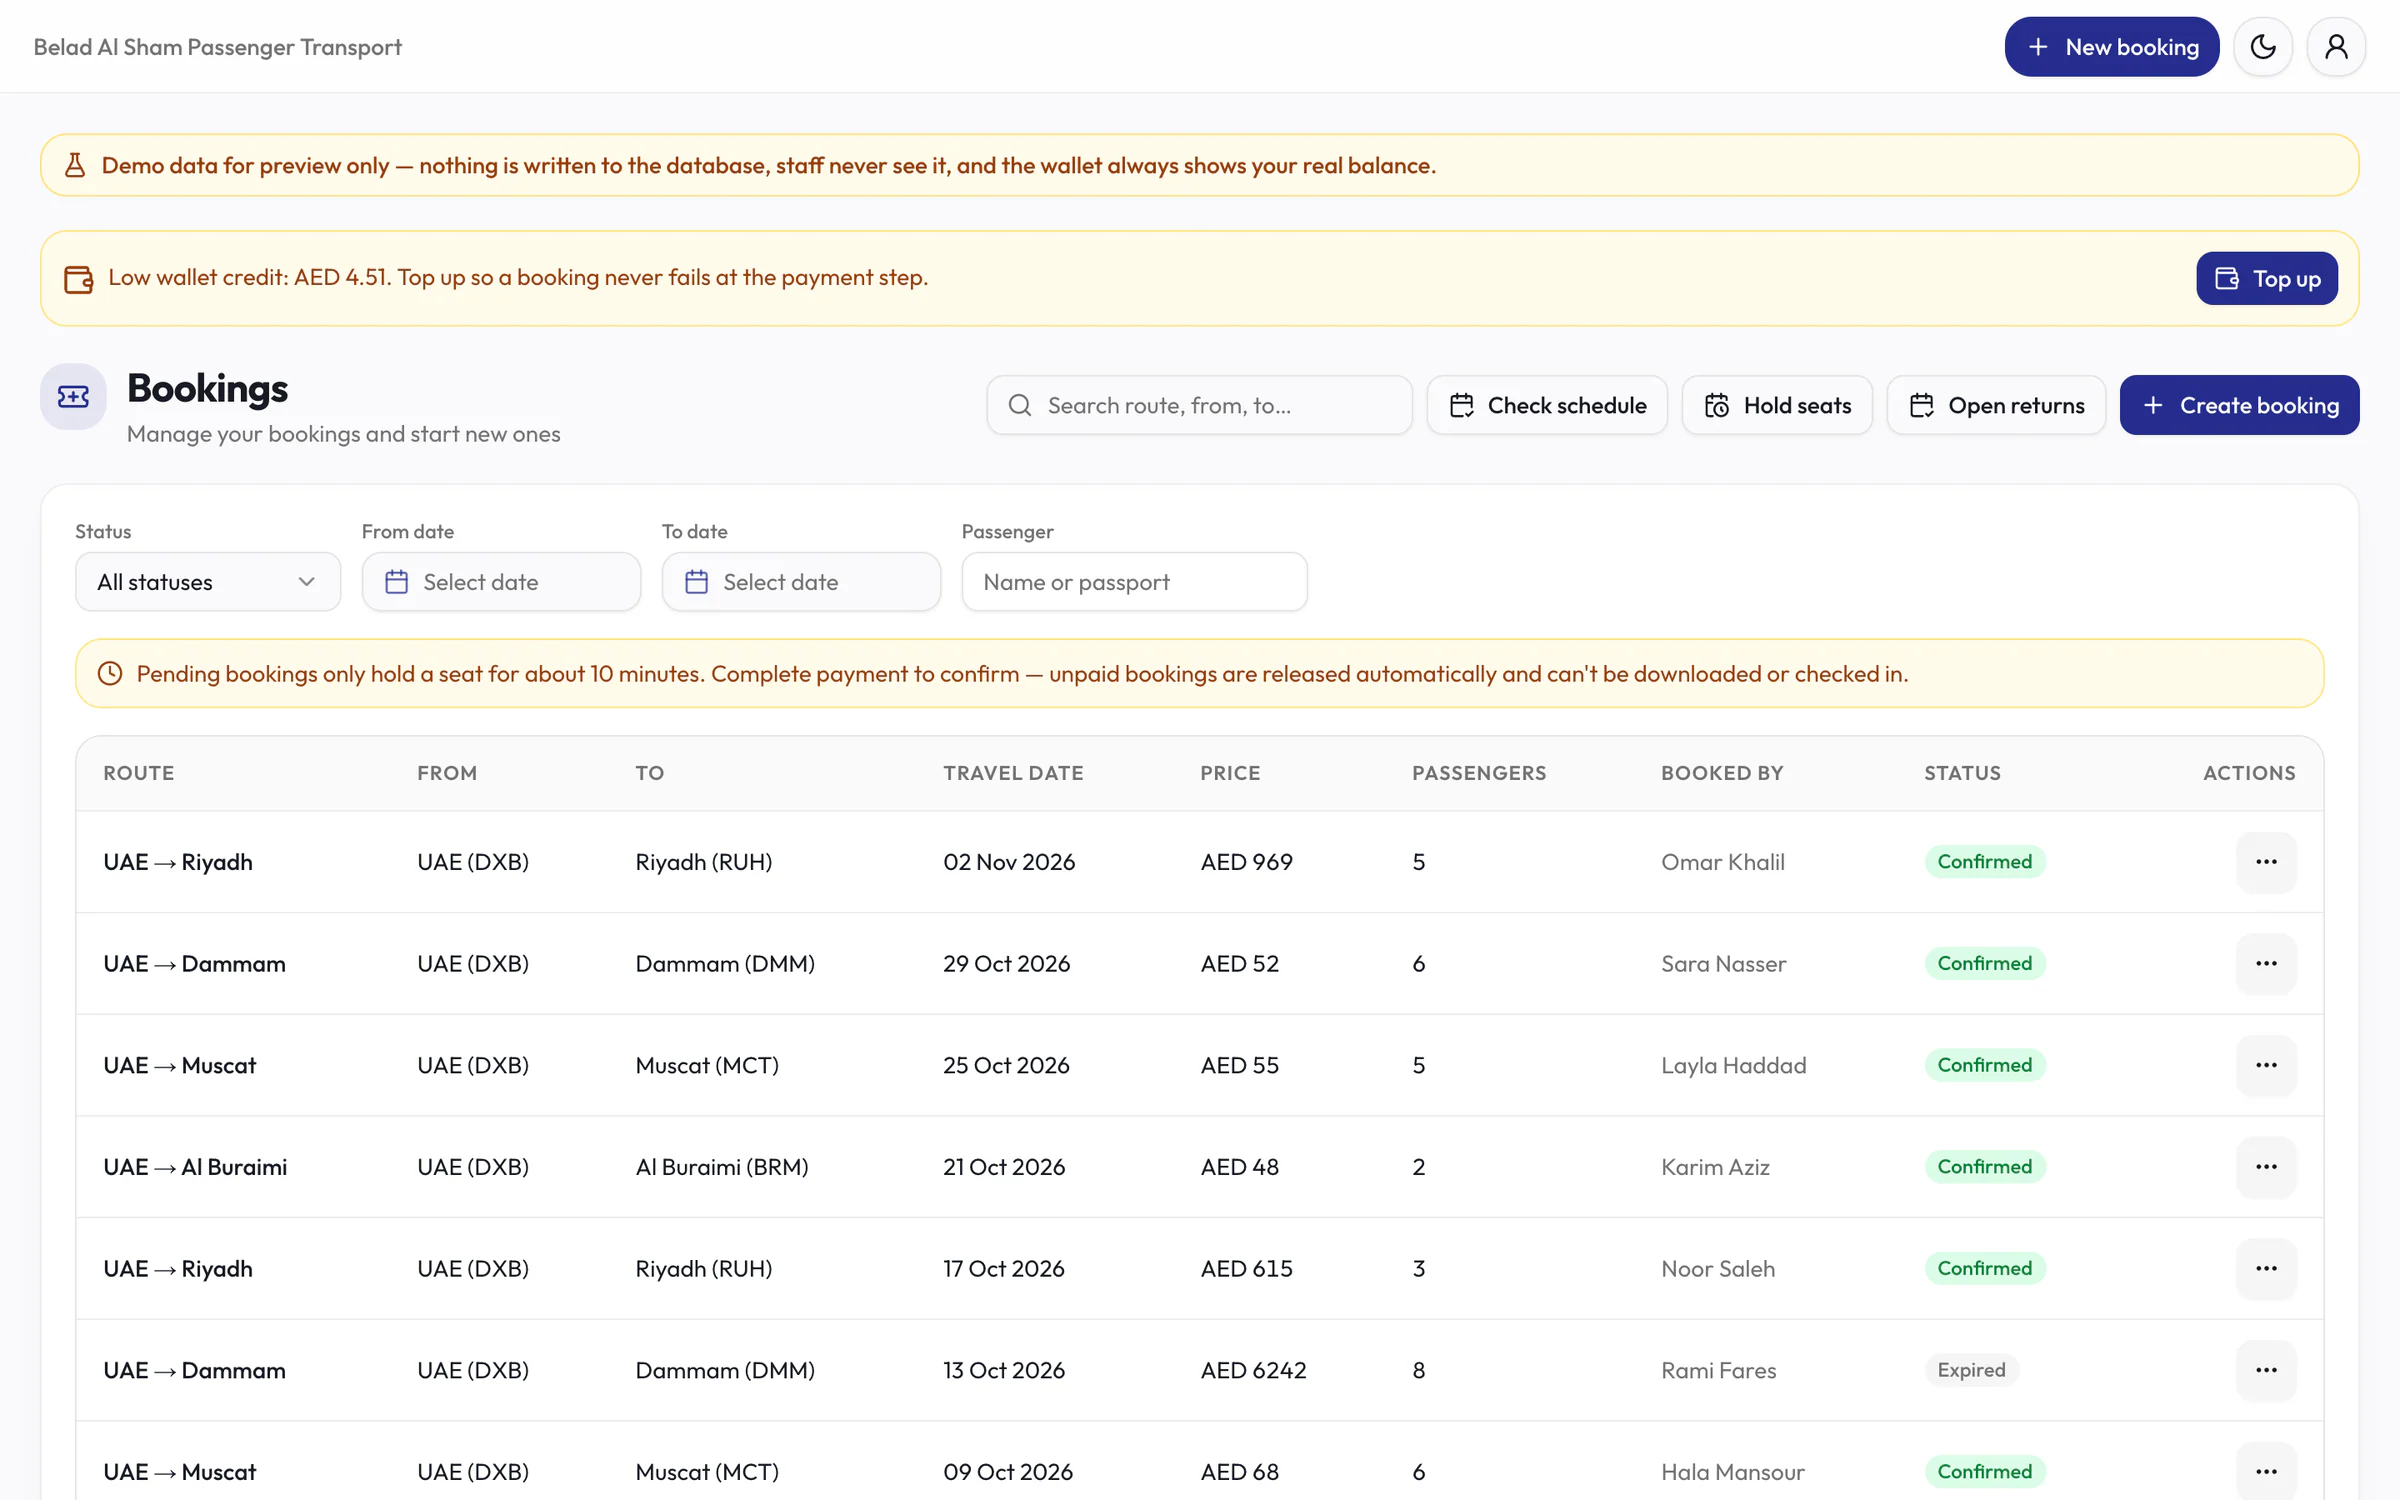Open actions menu for Noor Saleh booking
2400x1500 pixels.
coord(2266,1269)
